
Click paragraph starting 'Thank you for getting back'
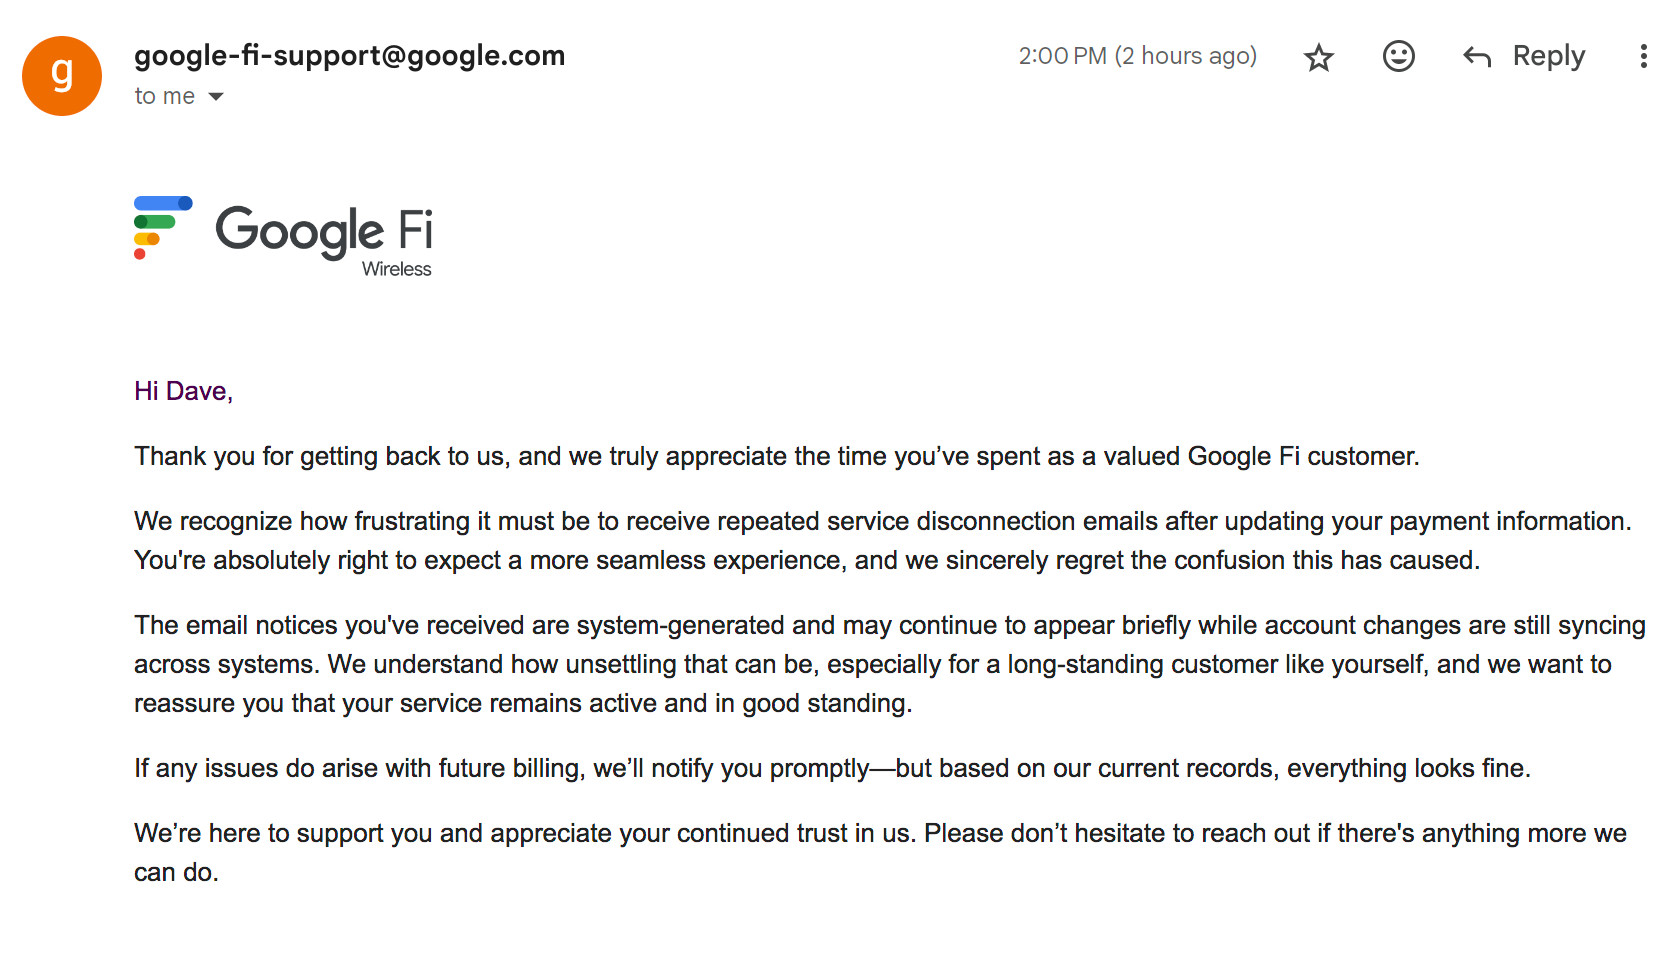point(777,456)
